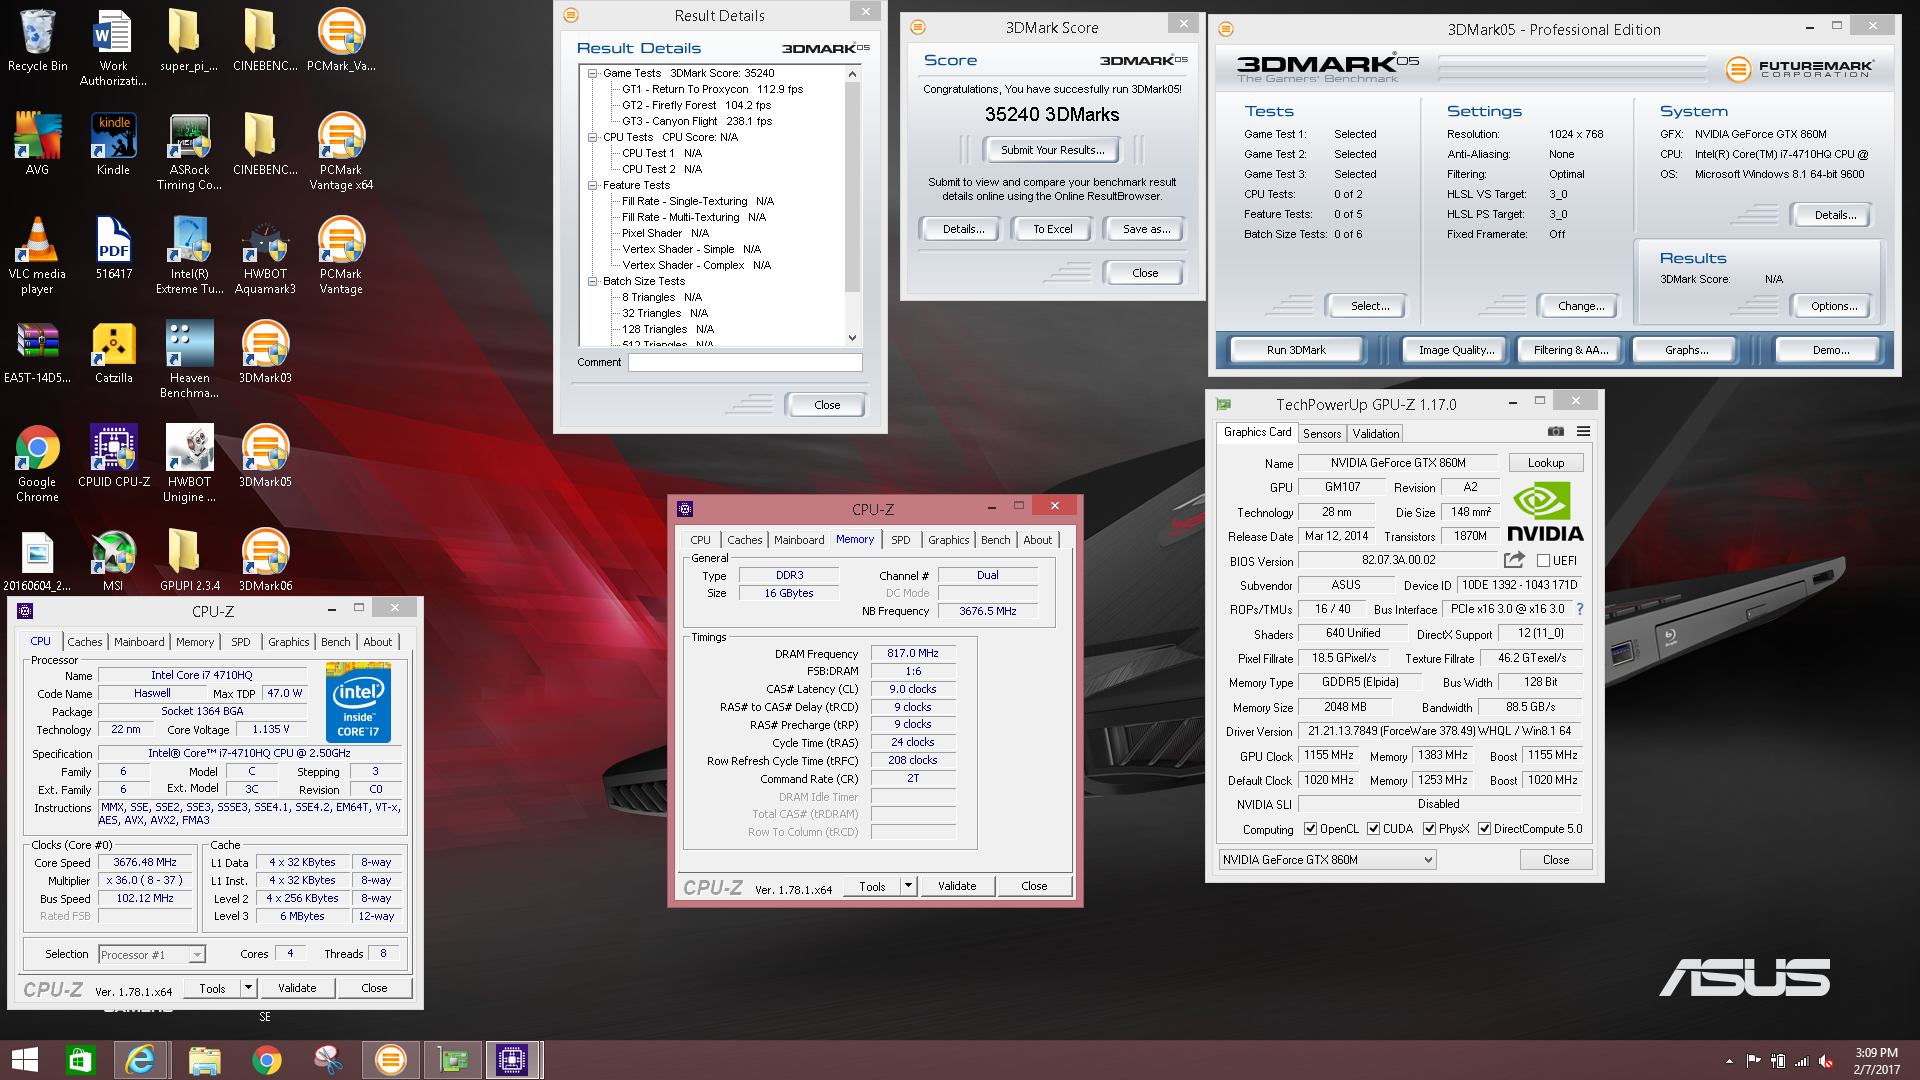Click the To Excel button
The image size is (1920, 1080).
(x=1052, y=229)
